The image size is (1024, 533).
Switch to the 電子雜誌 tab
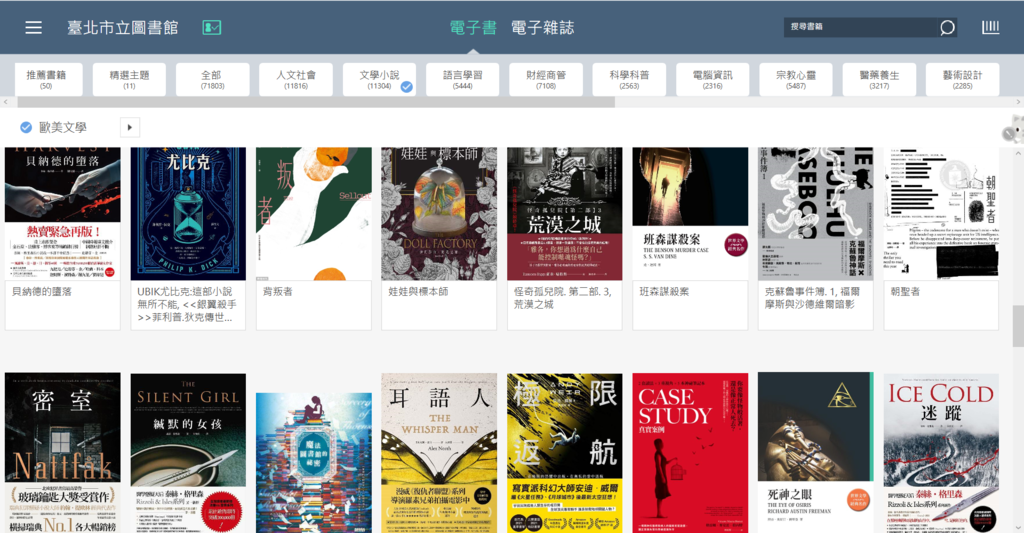tap(543, 27)
